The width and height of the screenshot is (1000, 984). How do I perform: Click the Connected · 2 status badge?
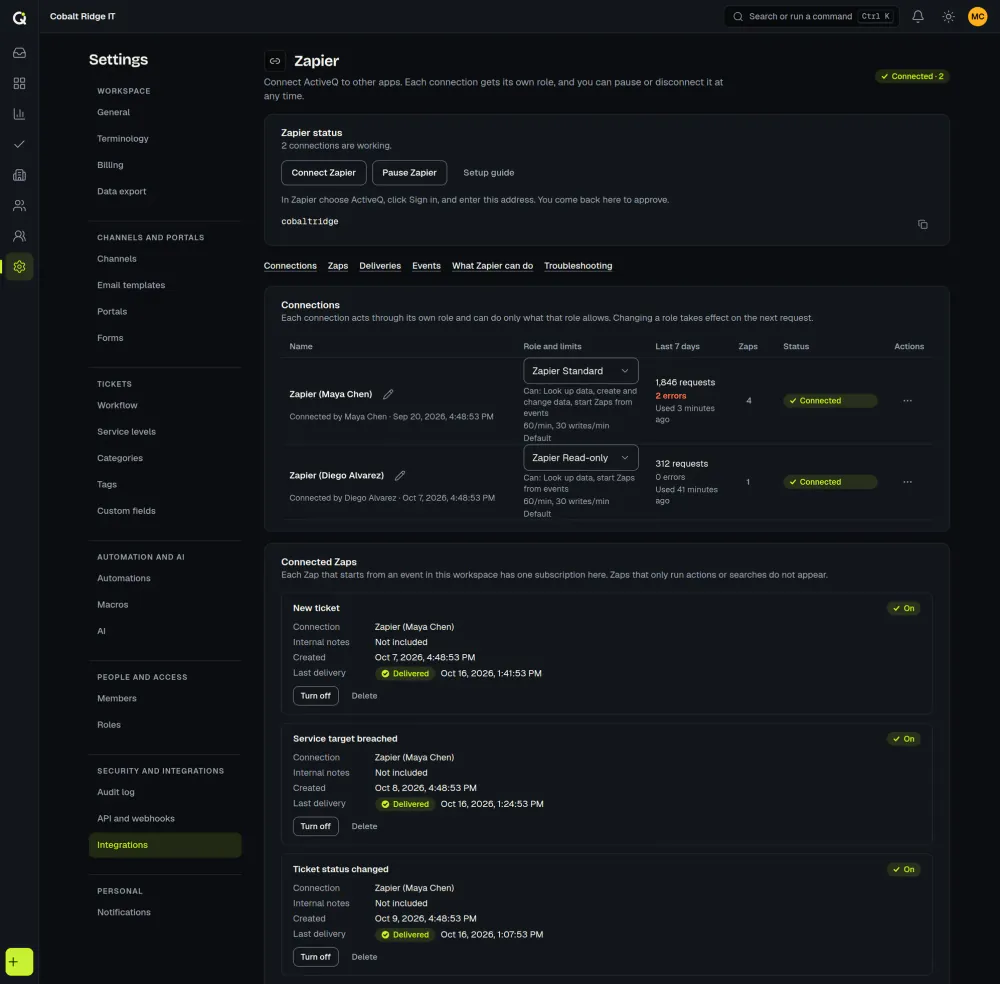(912, 77)
